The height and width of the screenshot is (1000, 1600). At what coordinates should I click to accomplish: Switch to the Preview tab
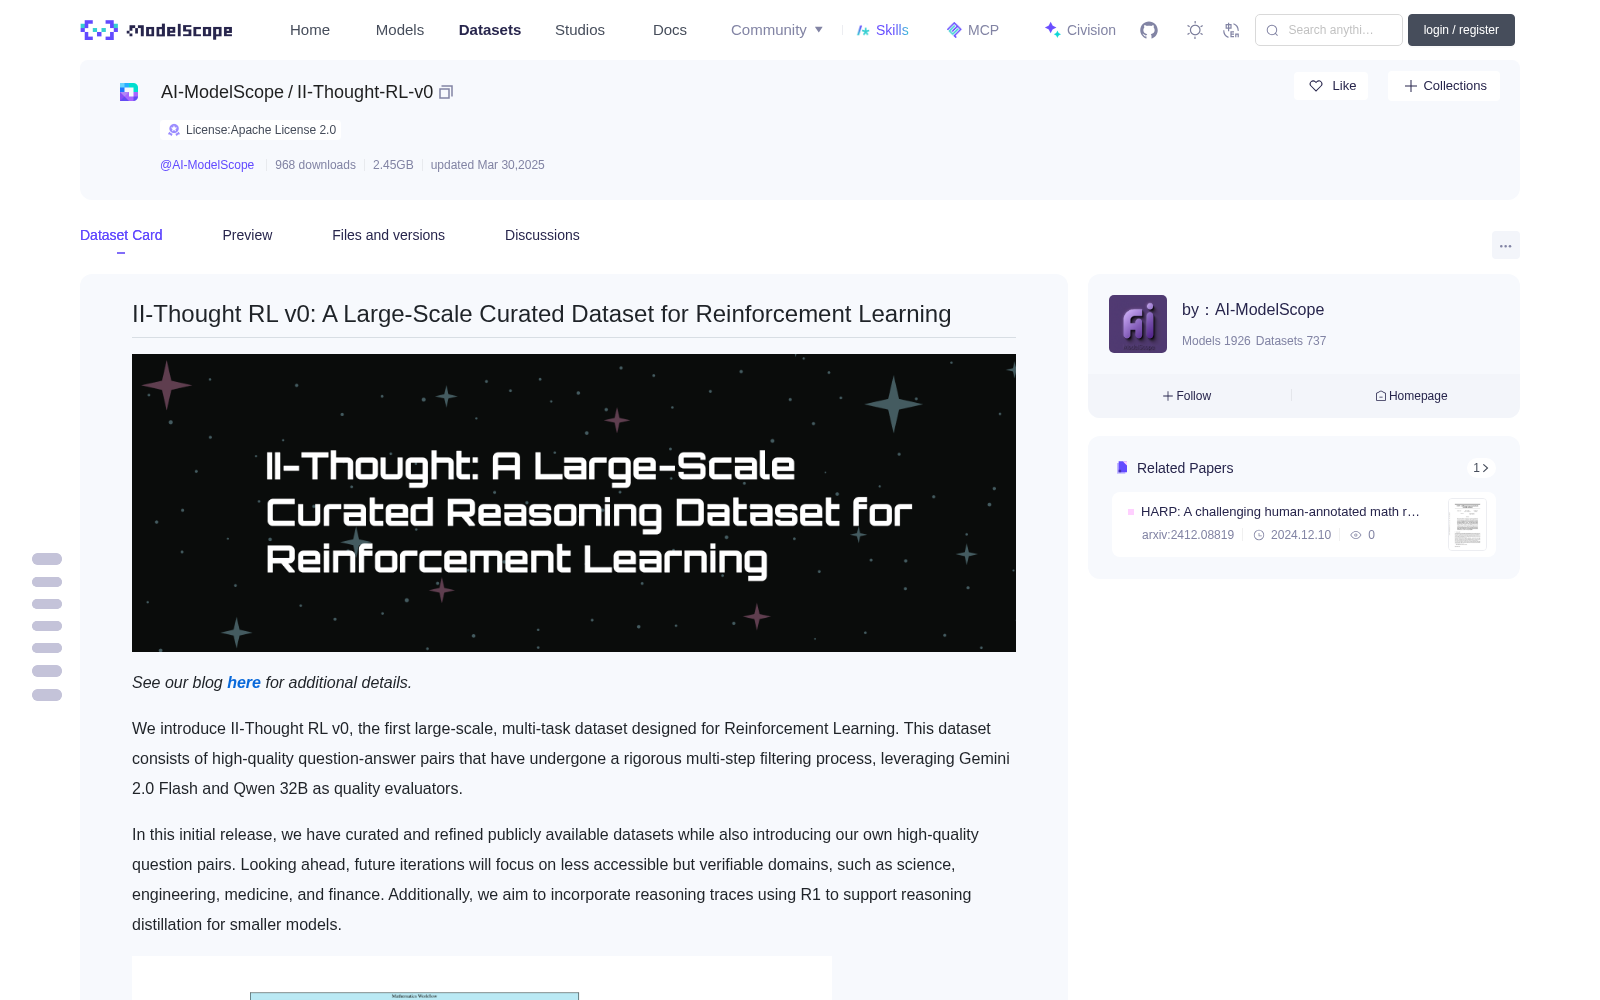247,235
